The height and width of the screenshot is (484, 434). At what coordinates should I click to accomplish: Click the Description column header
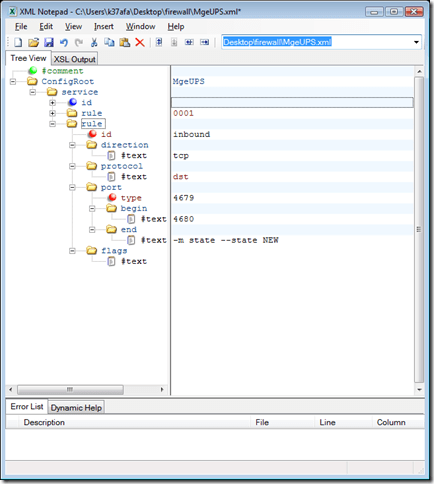(135, 422)
